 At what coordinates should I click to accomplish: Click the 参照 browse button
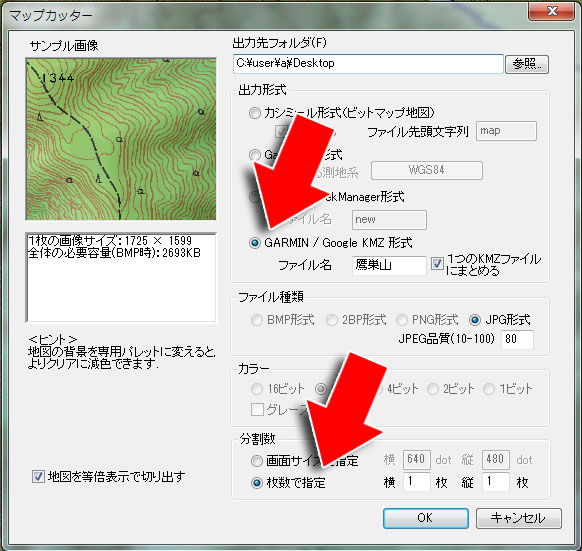tap(526, 64)
